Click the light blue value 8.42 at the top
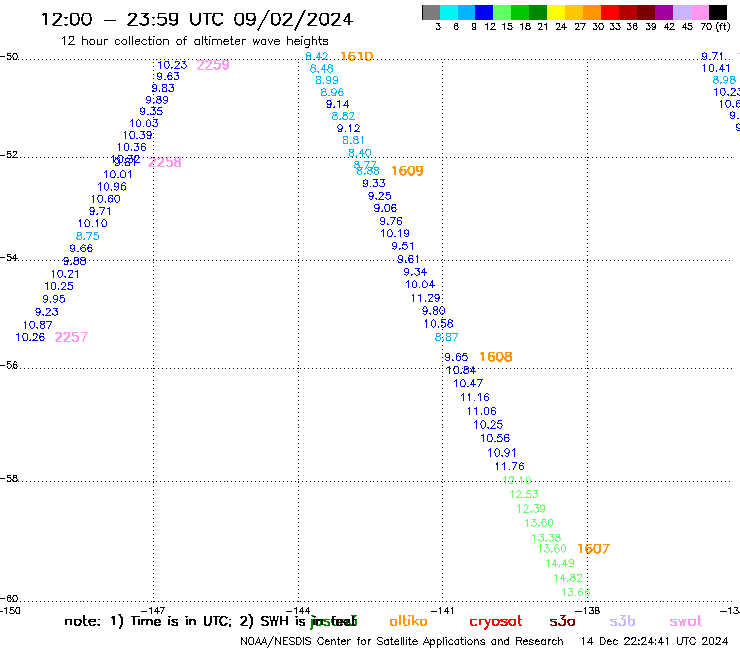Screen dimensions: 740x650 [x=317, y=56]
